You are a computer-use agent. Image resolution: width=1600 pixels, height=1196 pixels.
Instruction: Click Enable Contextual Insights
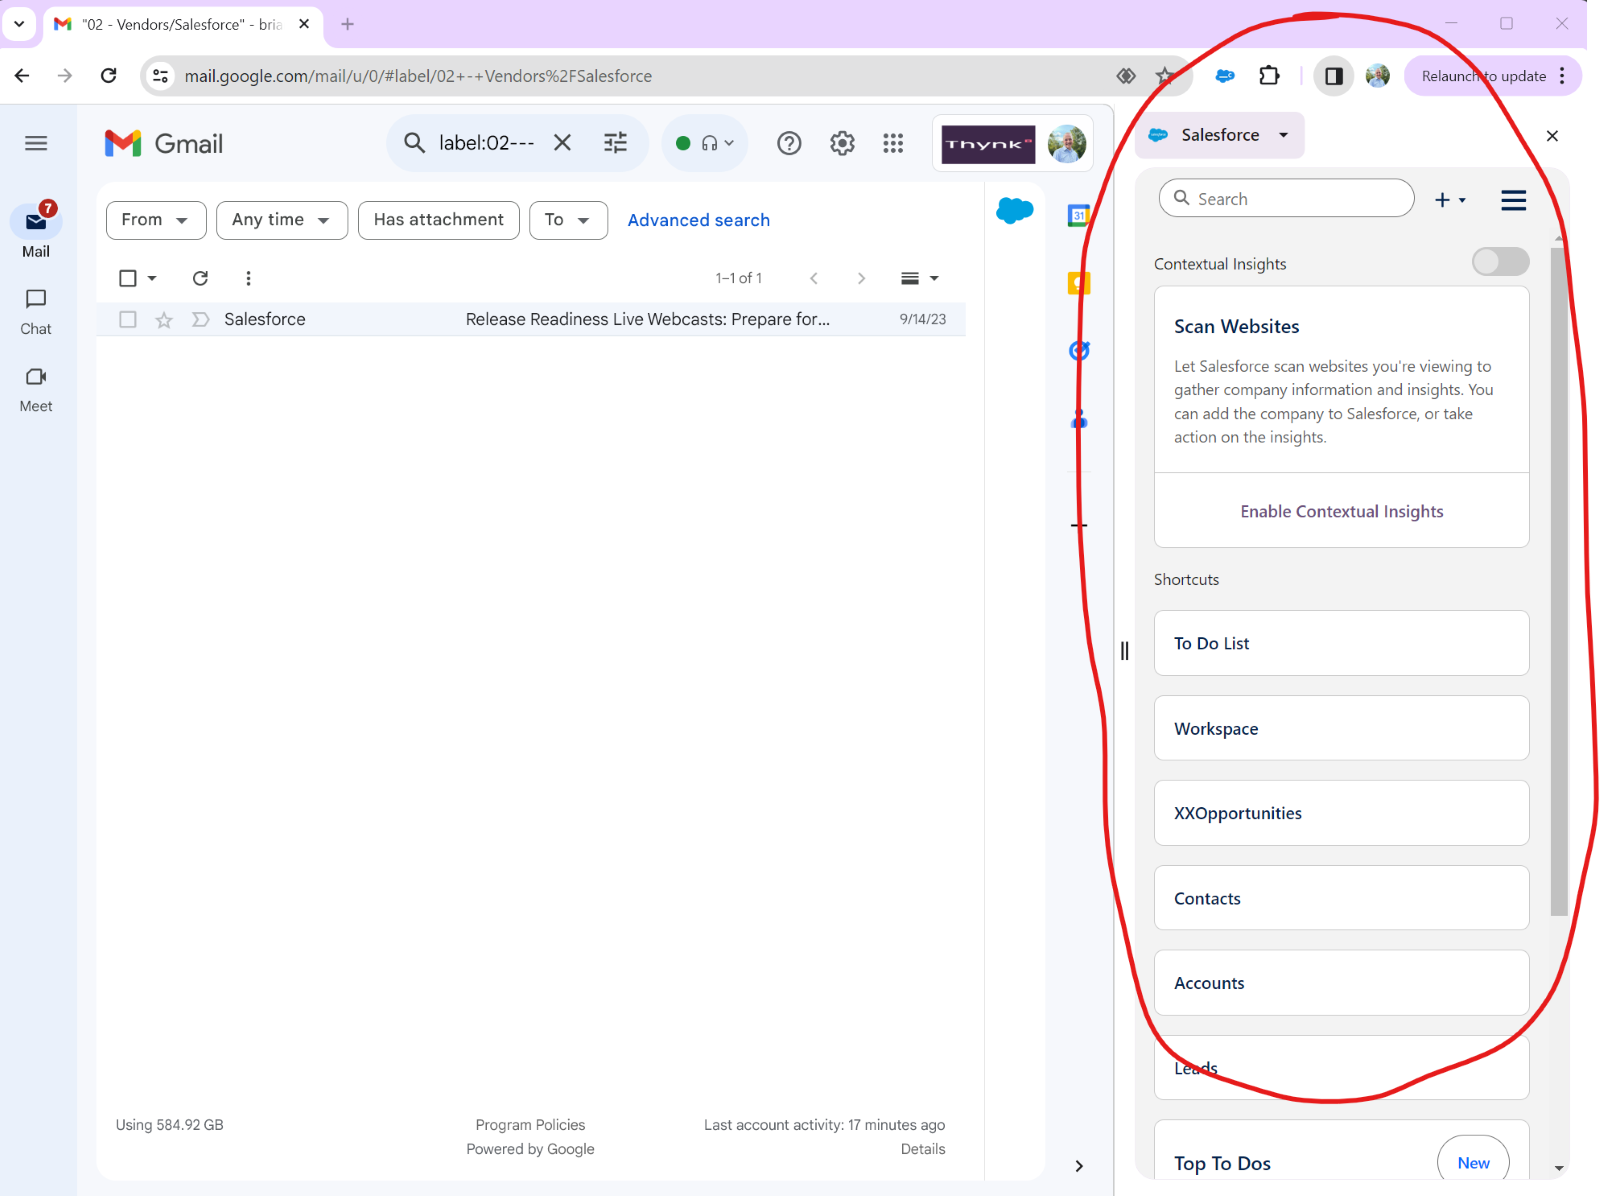pyautogui.click(x=1341, y=511)
